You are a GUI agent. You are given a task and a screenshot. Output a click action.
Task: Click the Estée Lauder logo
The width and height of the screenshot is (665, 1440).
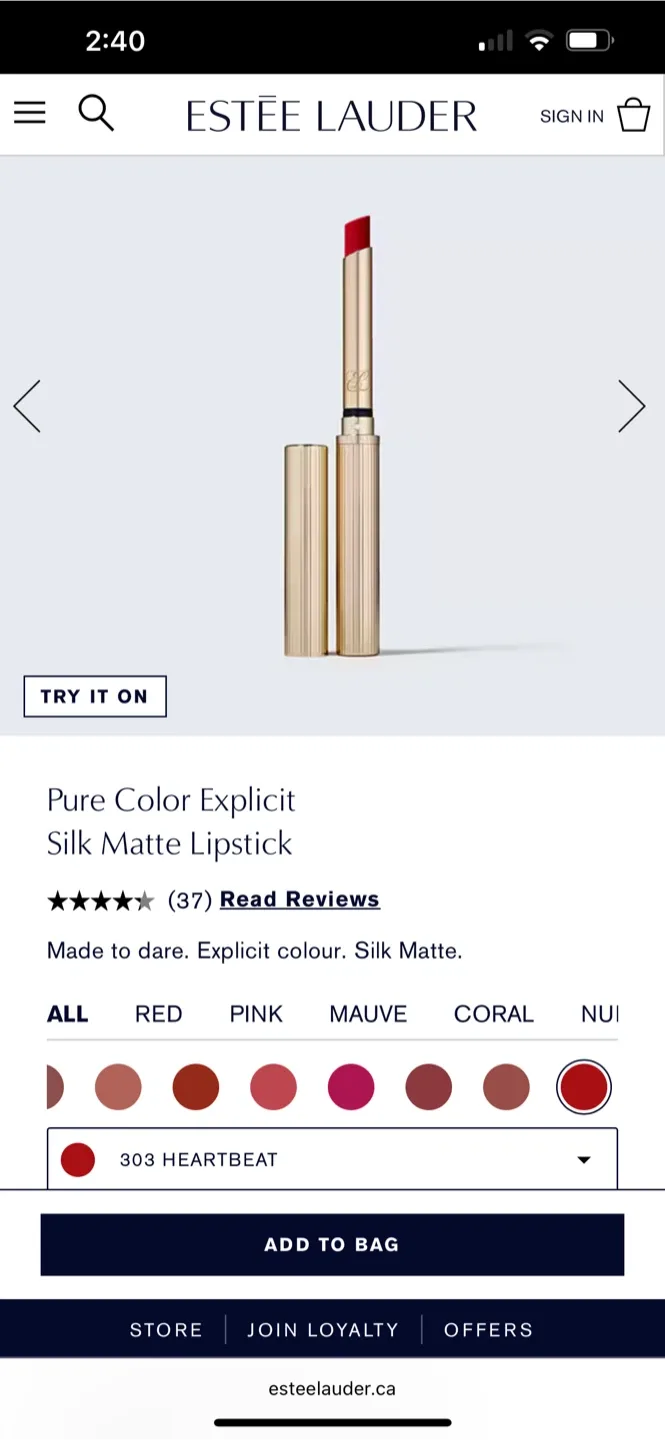tap(331, 113)
